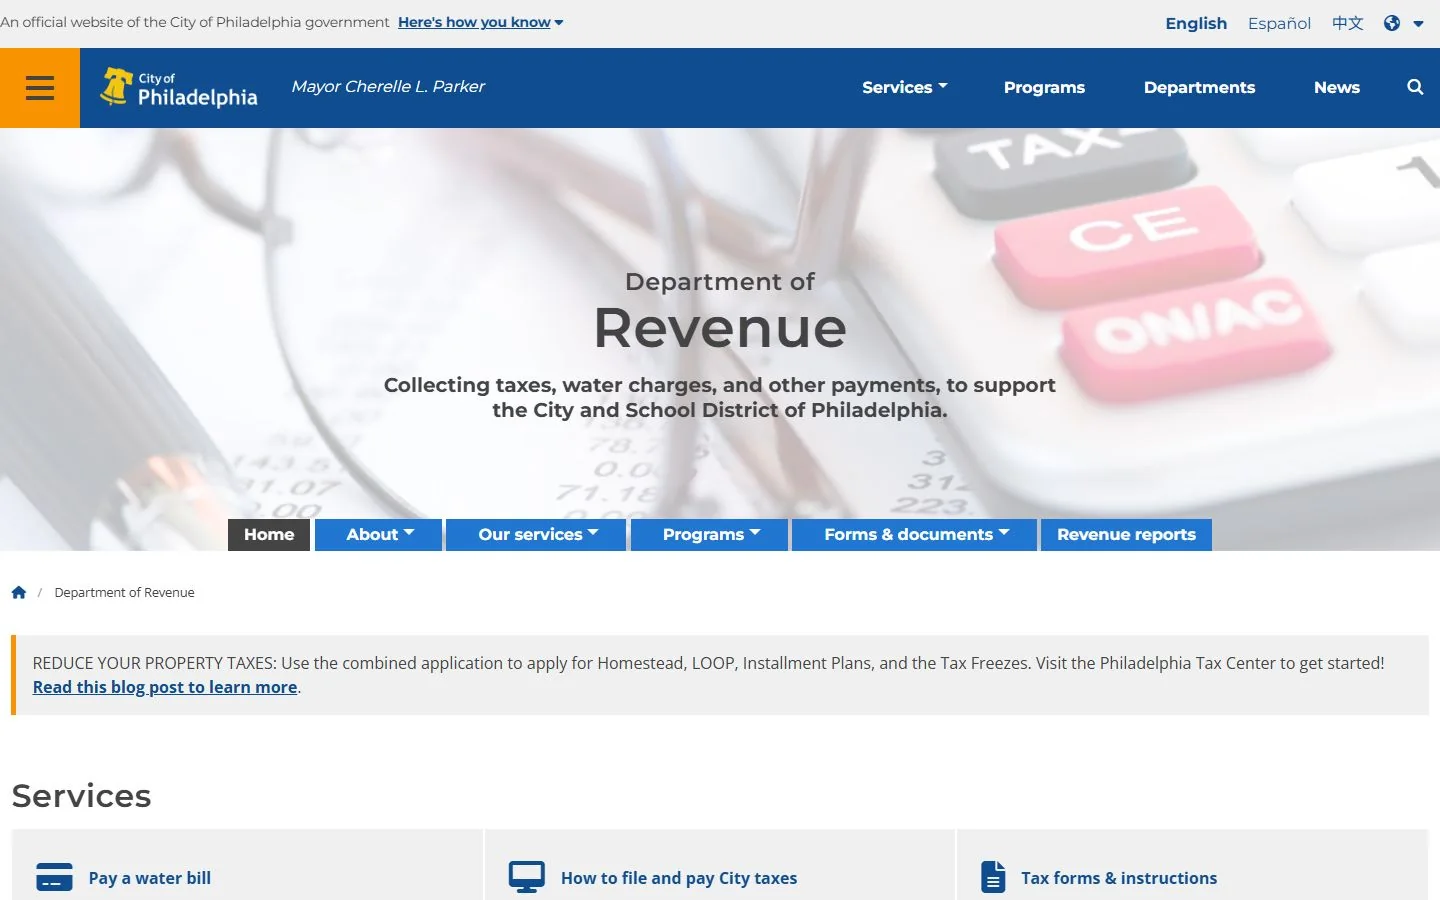Screen dimensions: 1440x900
Task: Click the document icon beside Tax forms
Action: point(993,877)
